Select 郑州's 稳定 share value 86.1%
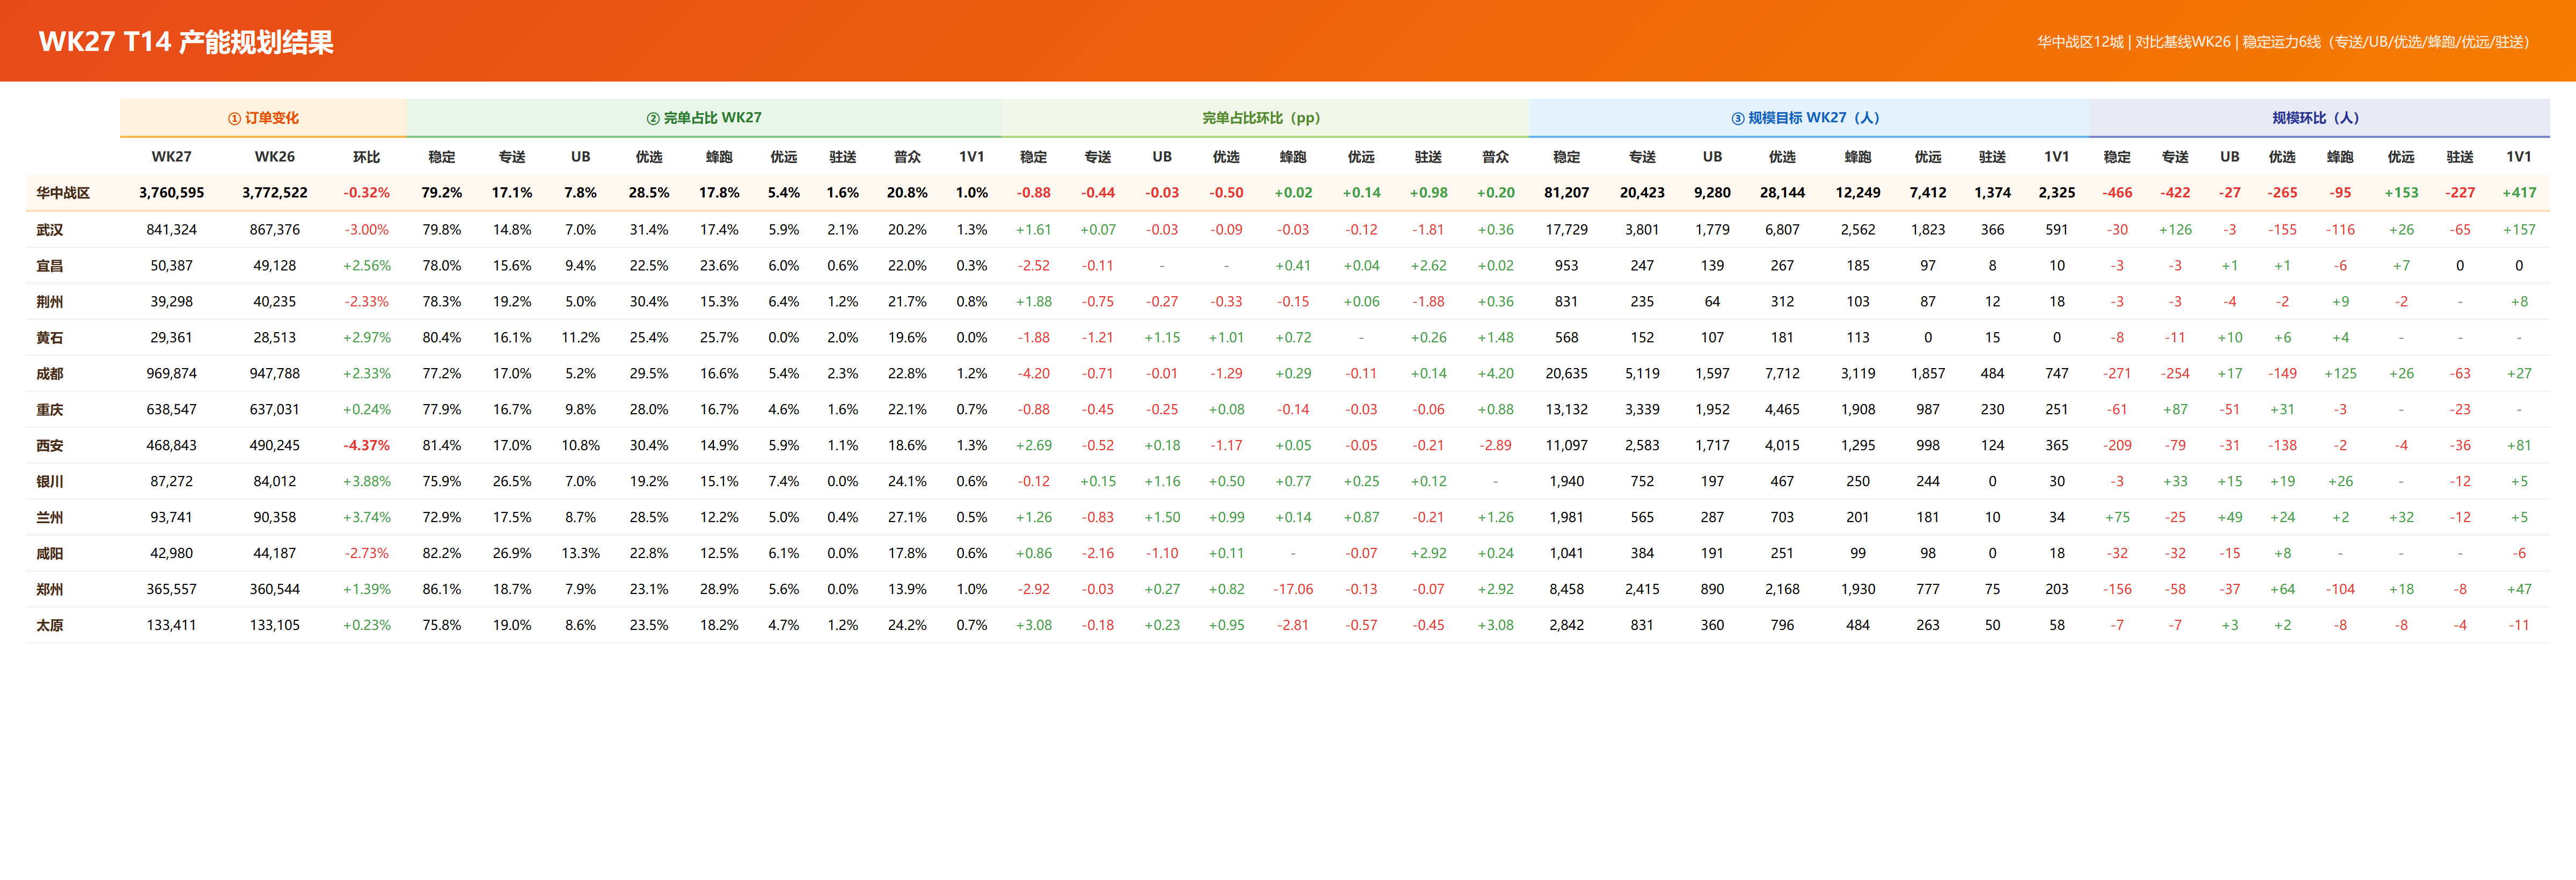The image size is (2576, 880). point(442,590)
